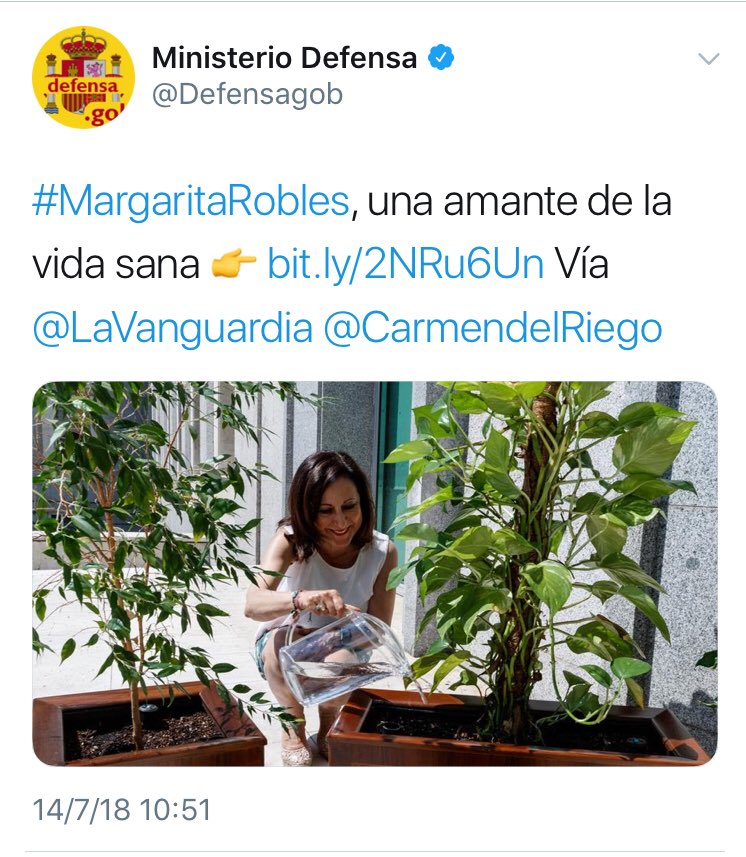The width and height of the screenshot is (746, 857).
Task: Open the @CarmendelRiego mention
Action: click(x=493, y=328)
